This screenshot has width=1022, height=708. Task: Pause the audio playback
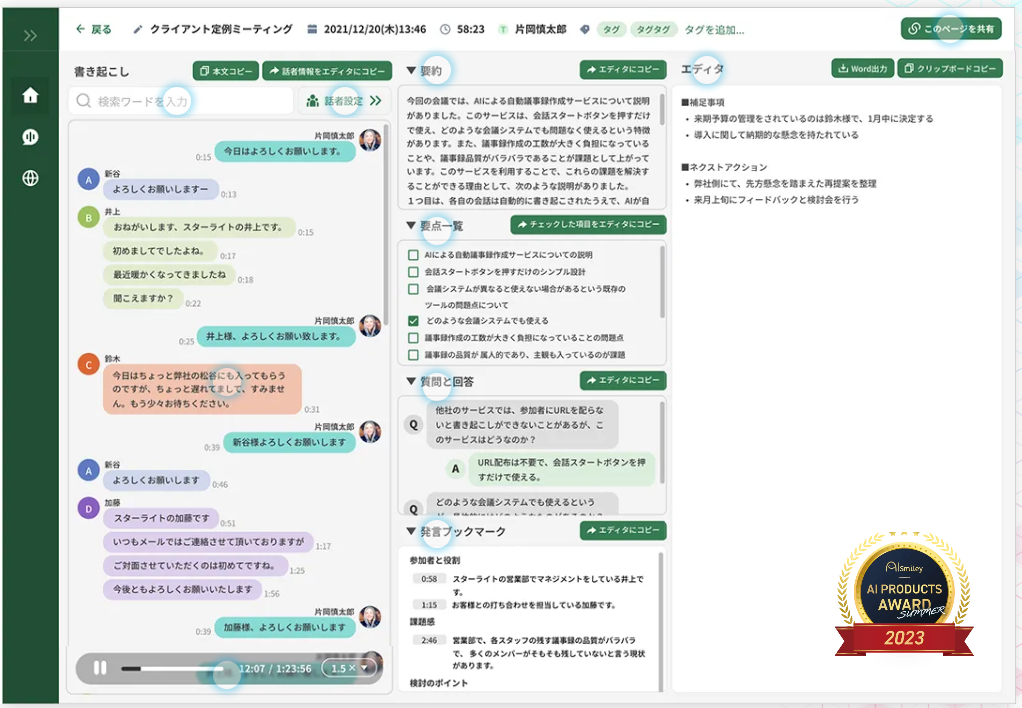tap(100, 668)
